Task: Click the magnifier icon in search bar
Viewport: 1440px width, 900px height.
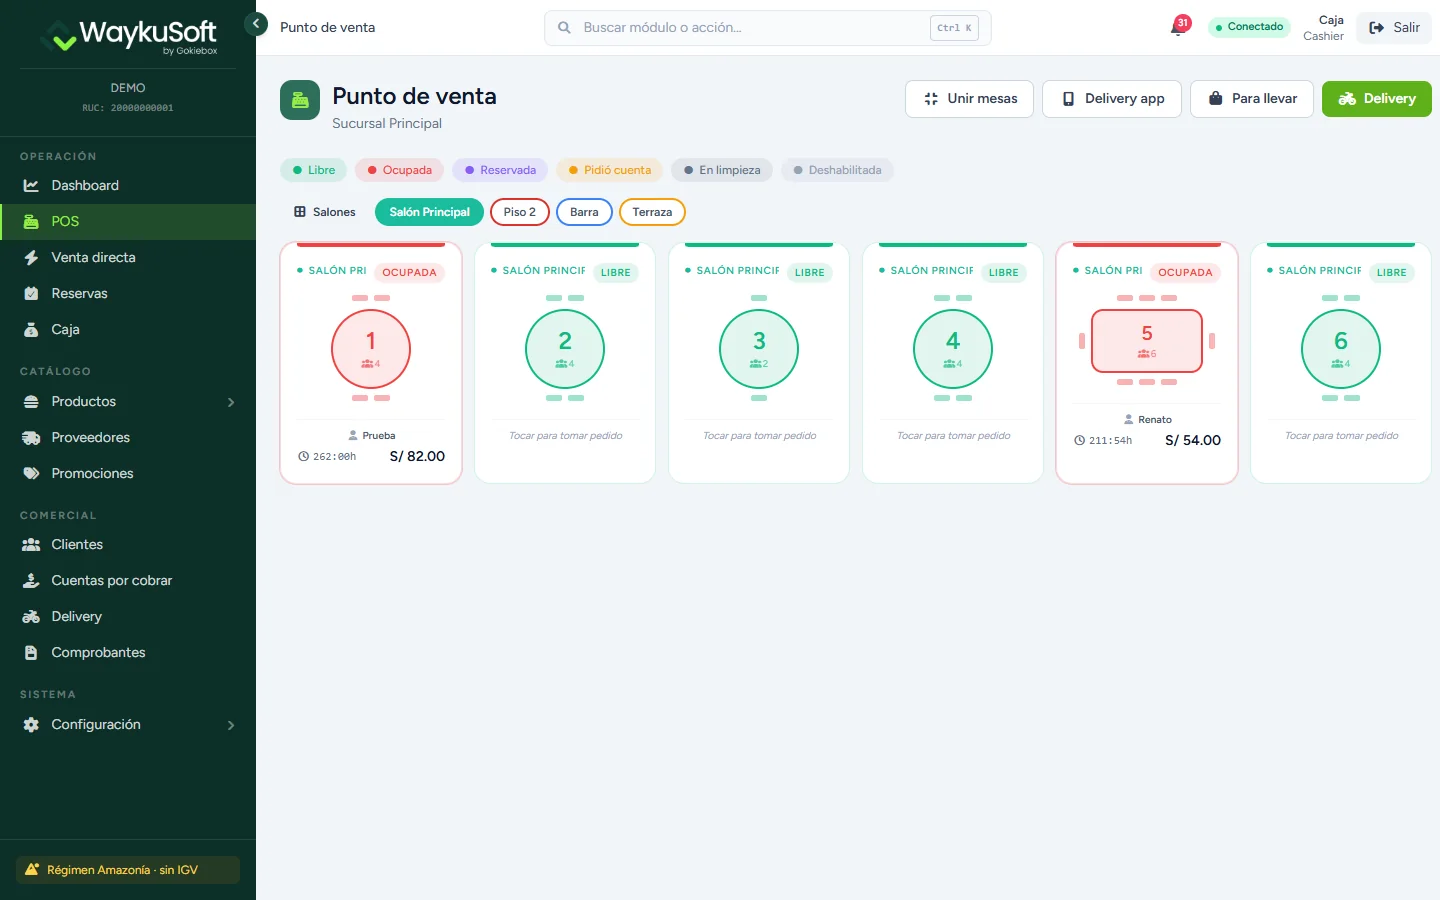Action: 564,28
